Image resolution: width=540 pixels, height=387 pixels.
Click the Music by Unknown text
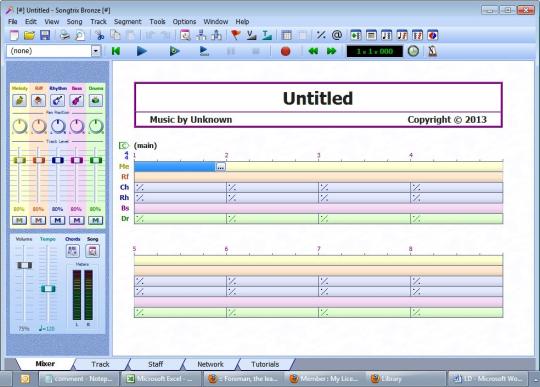tap(191, 119)
